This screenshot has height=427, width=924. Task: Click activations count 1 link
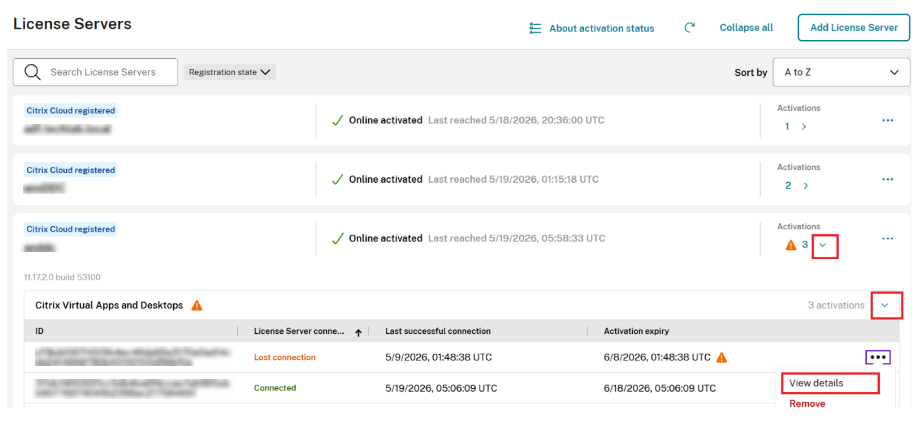point(787,127)
